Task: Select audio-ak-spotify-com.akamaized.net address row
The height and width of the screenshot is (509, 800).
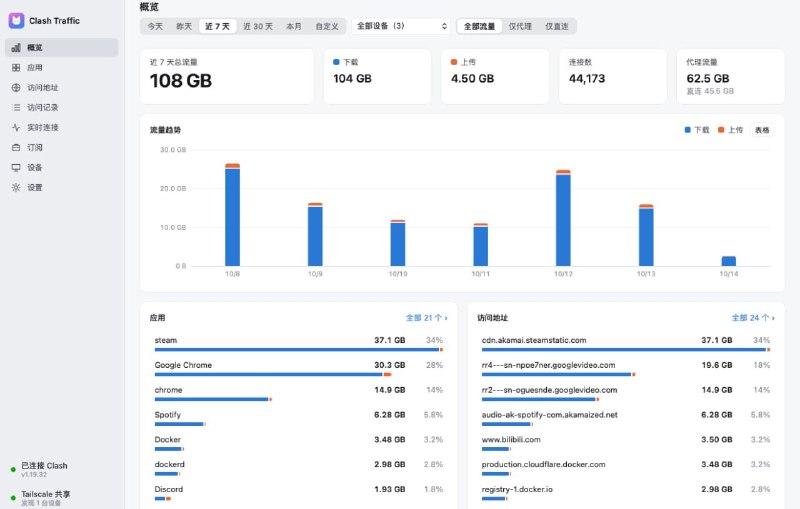Action: [626, 419]
